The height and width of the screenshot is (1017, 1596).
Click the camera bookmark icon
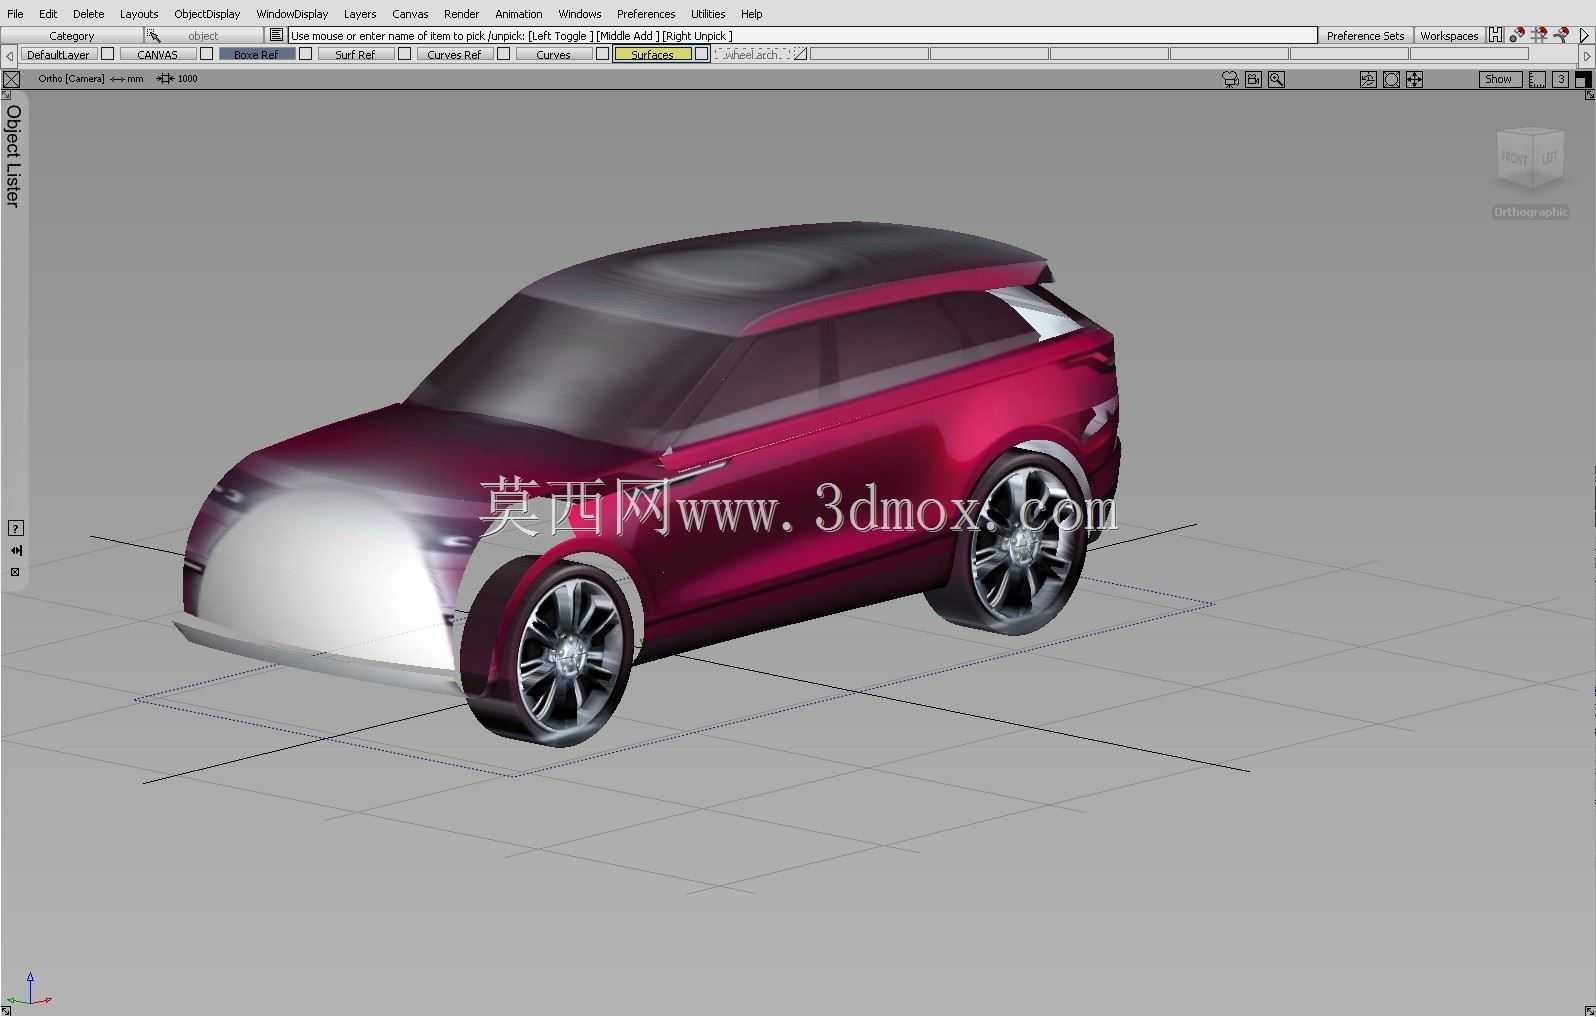1254,79
